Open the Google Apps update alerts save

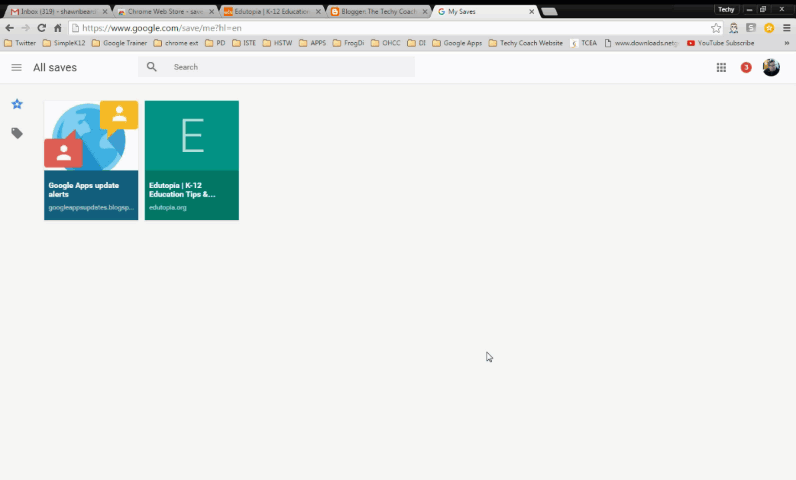click(91, 160)
